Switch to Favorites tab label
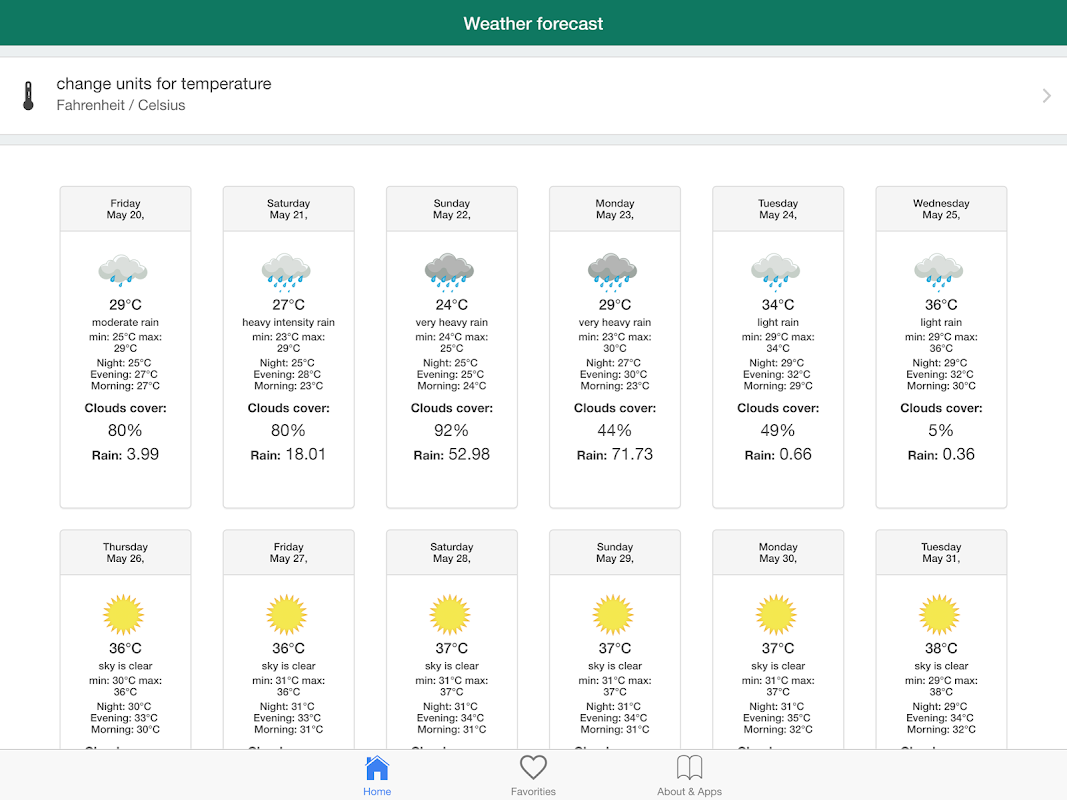This screenshot has width=1067, height=800. click(x=533, y=791)
